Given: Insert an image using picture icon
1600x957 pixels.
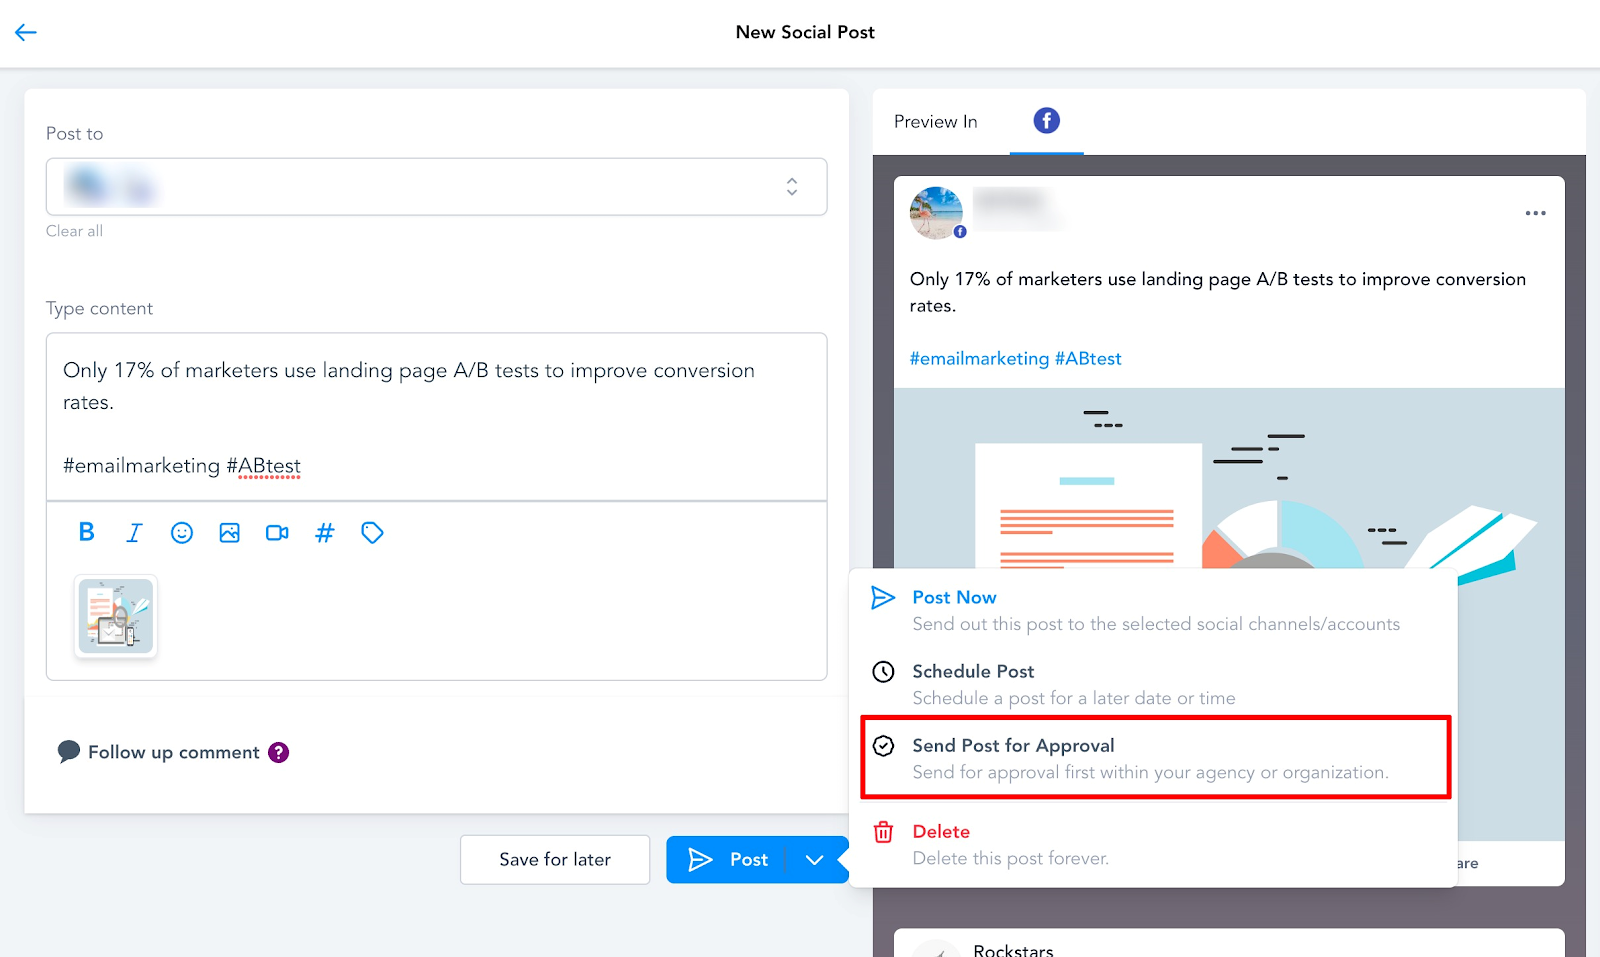Looking at the screenshot, I should (230, 533).
